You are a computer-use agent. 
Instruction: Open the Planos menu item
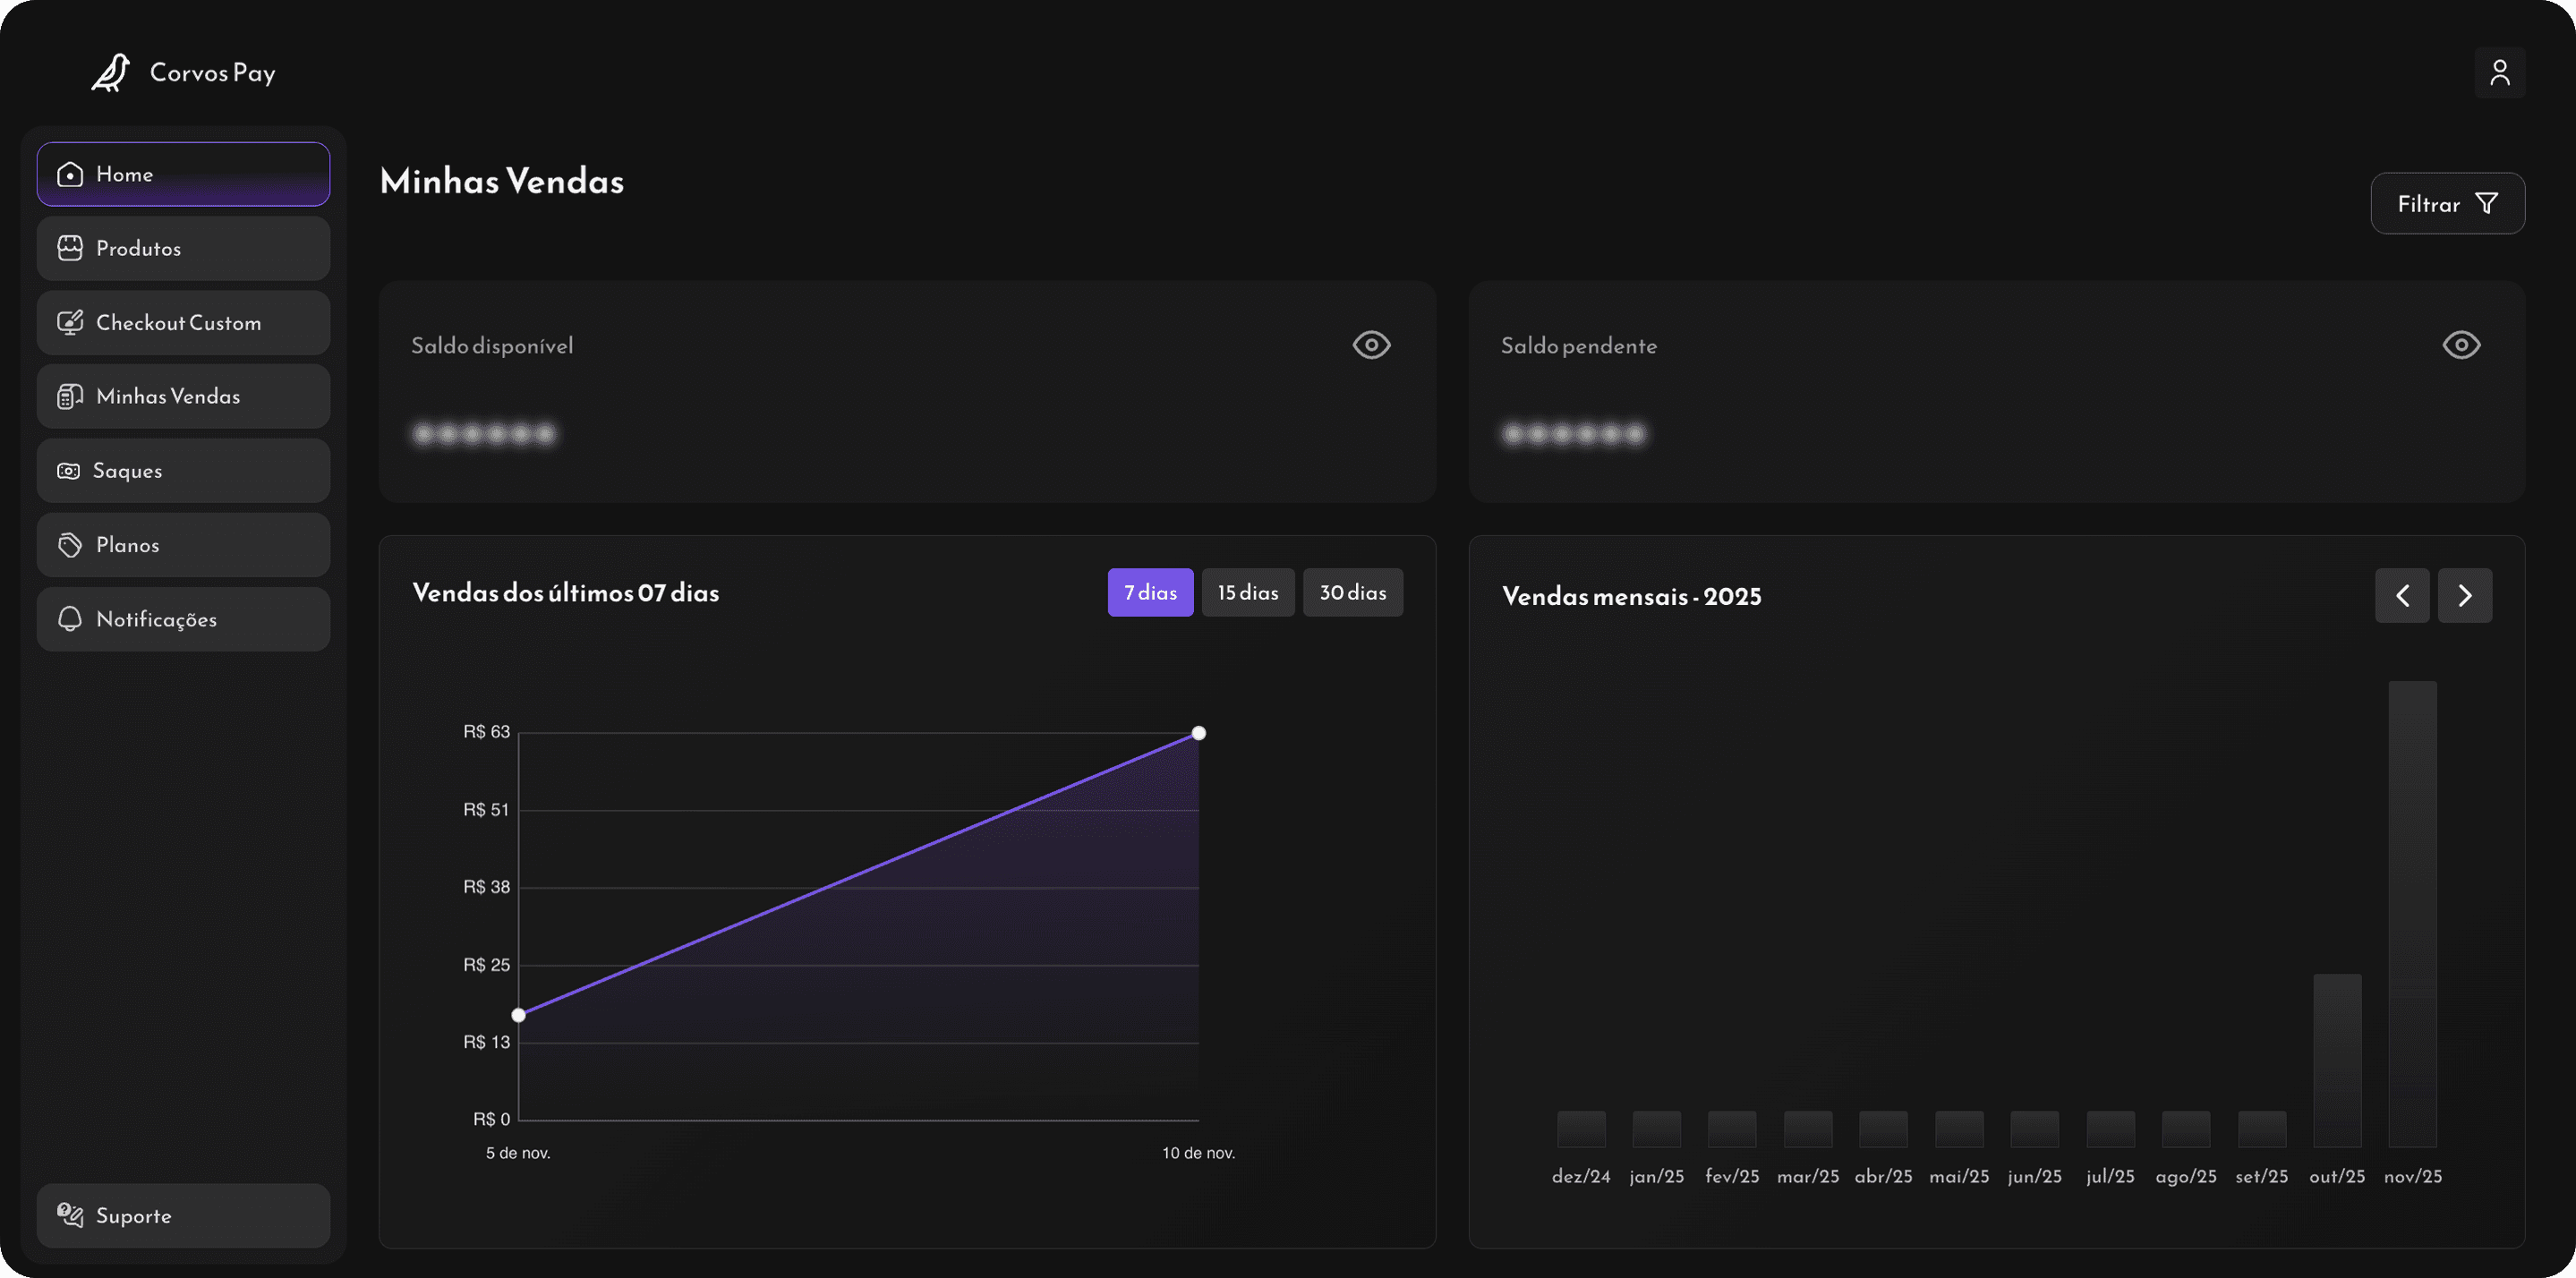tap(183, 545)
